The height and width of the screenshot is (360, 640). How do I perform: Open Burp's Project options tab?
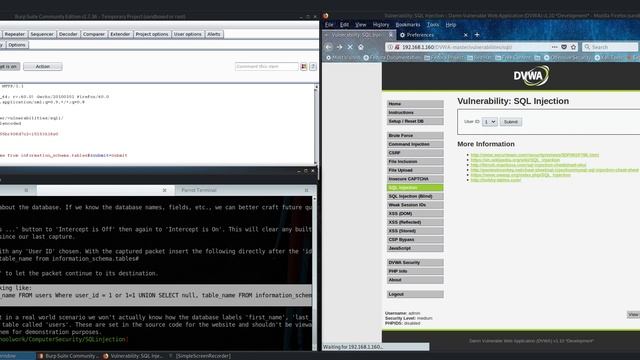click(x=152, y=34)
